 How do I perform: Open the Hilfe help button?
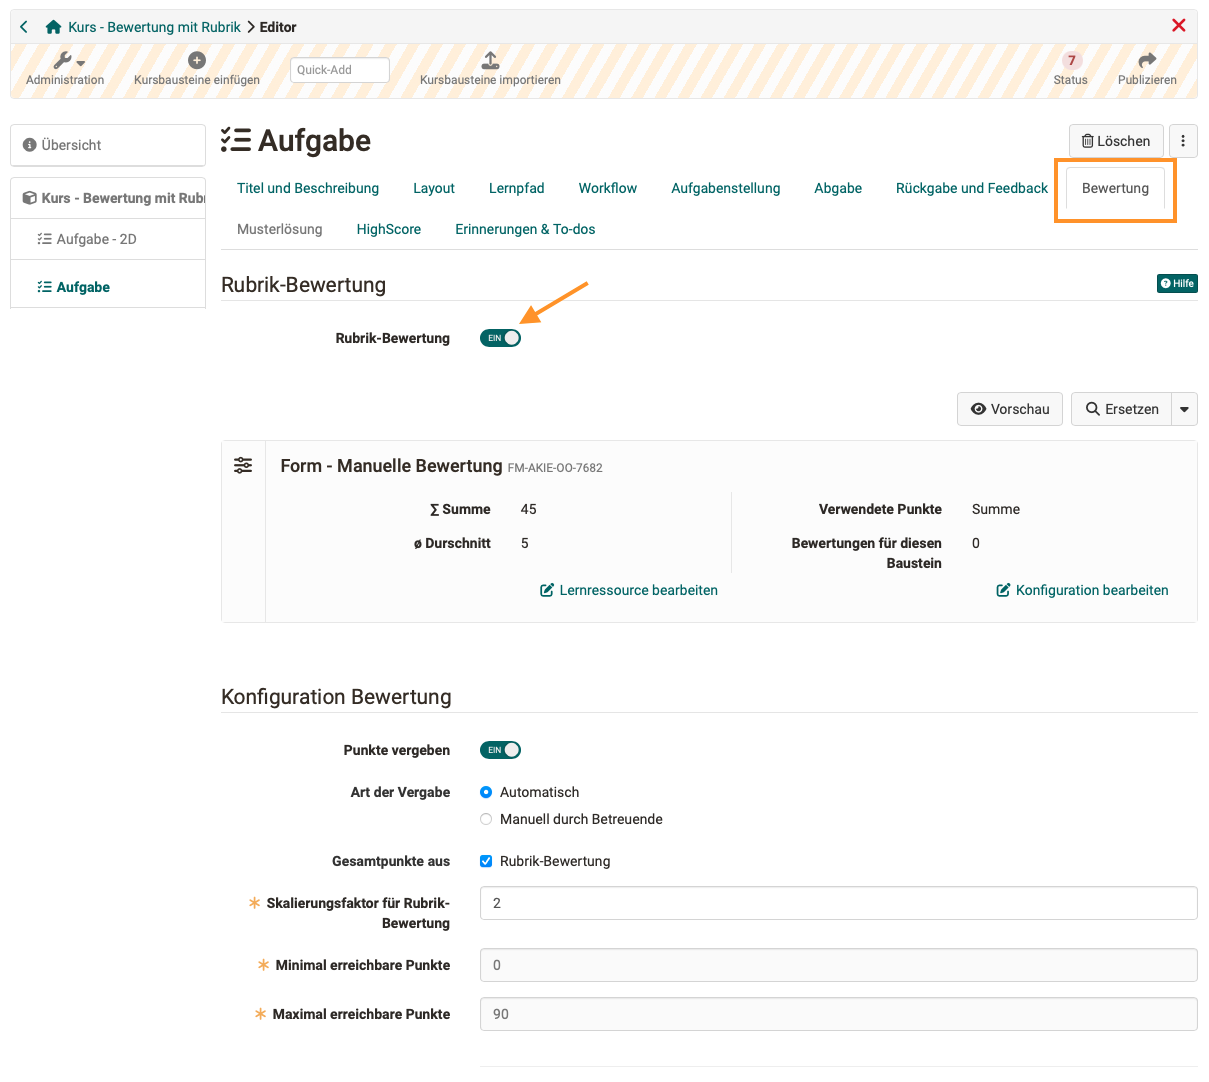1176,283
